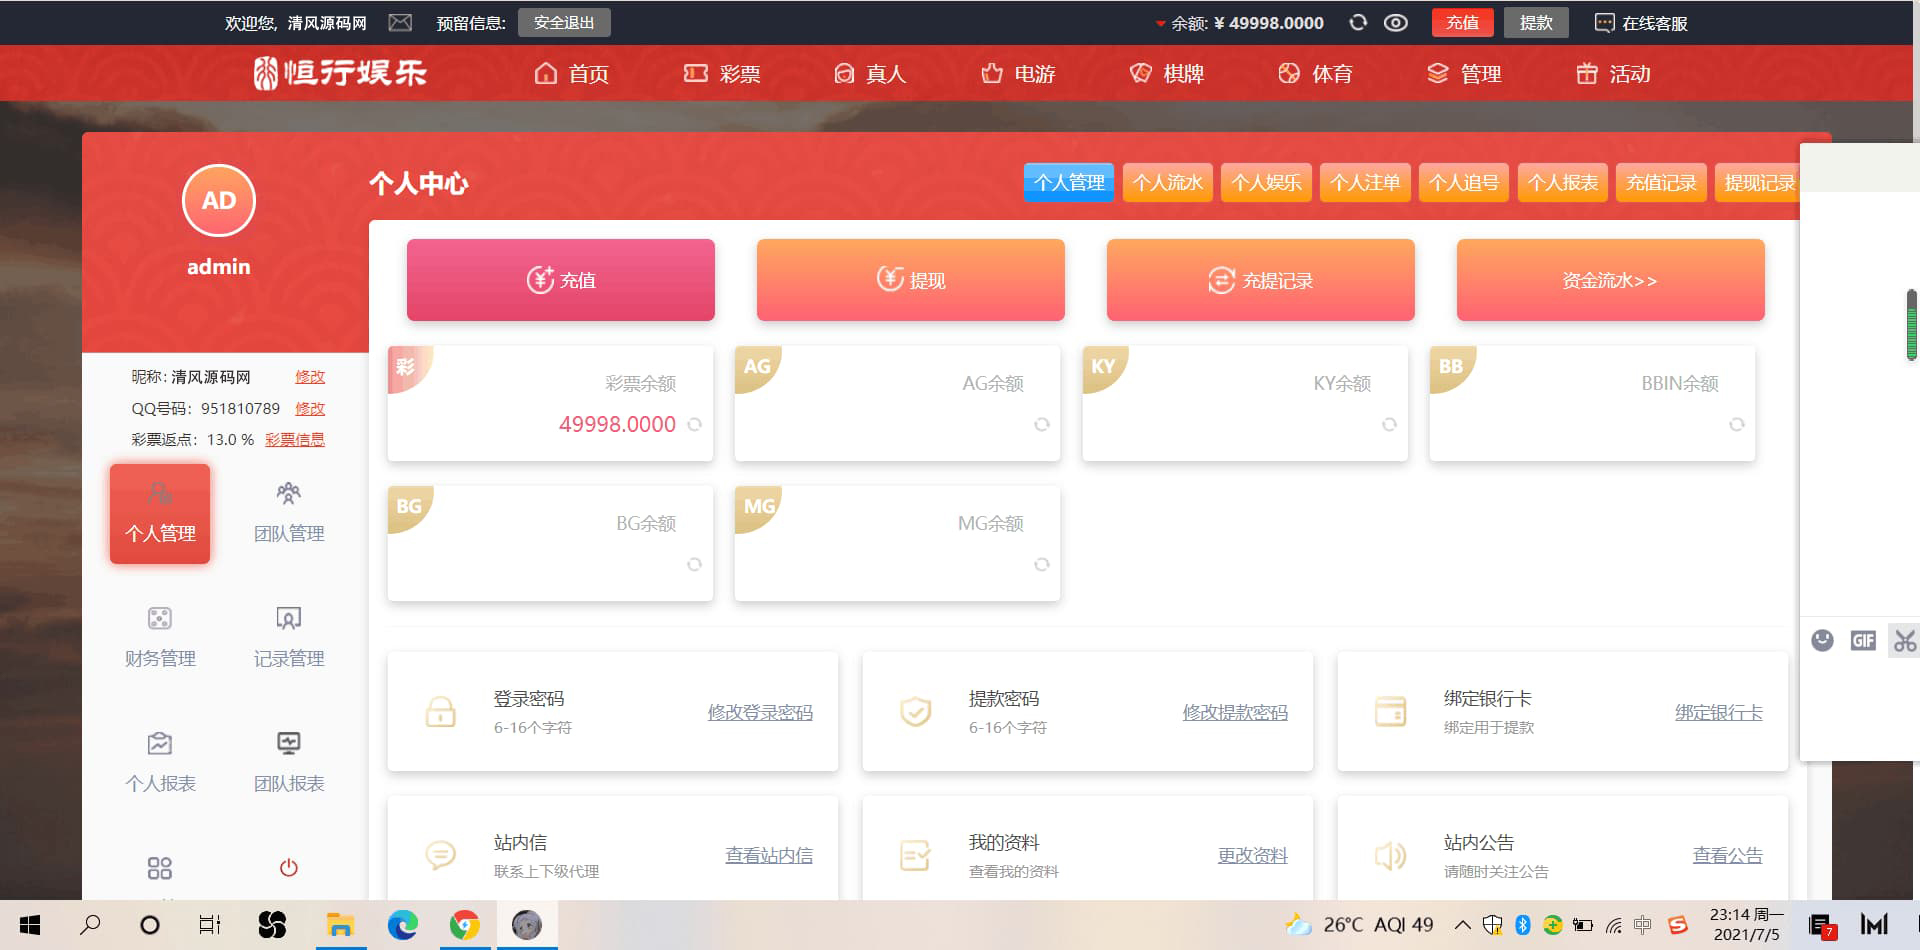
Task: Click the 修改登录密码 link
Action: pos(759,712)
